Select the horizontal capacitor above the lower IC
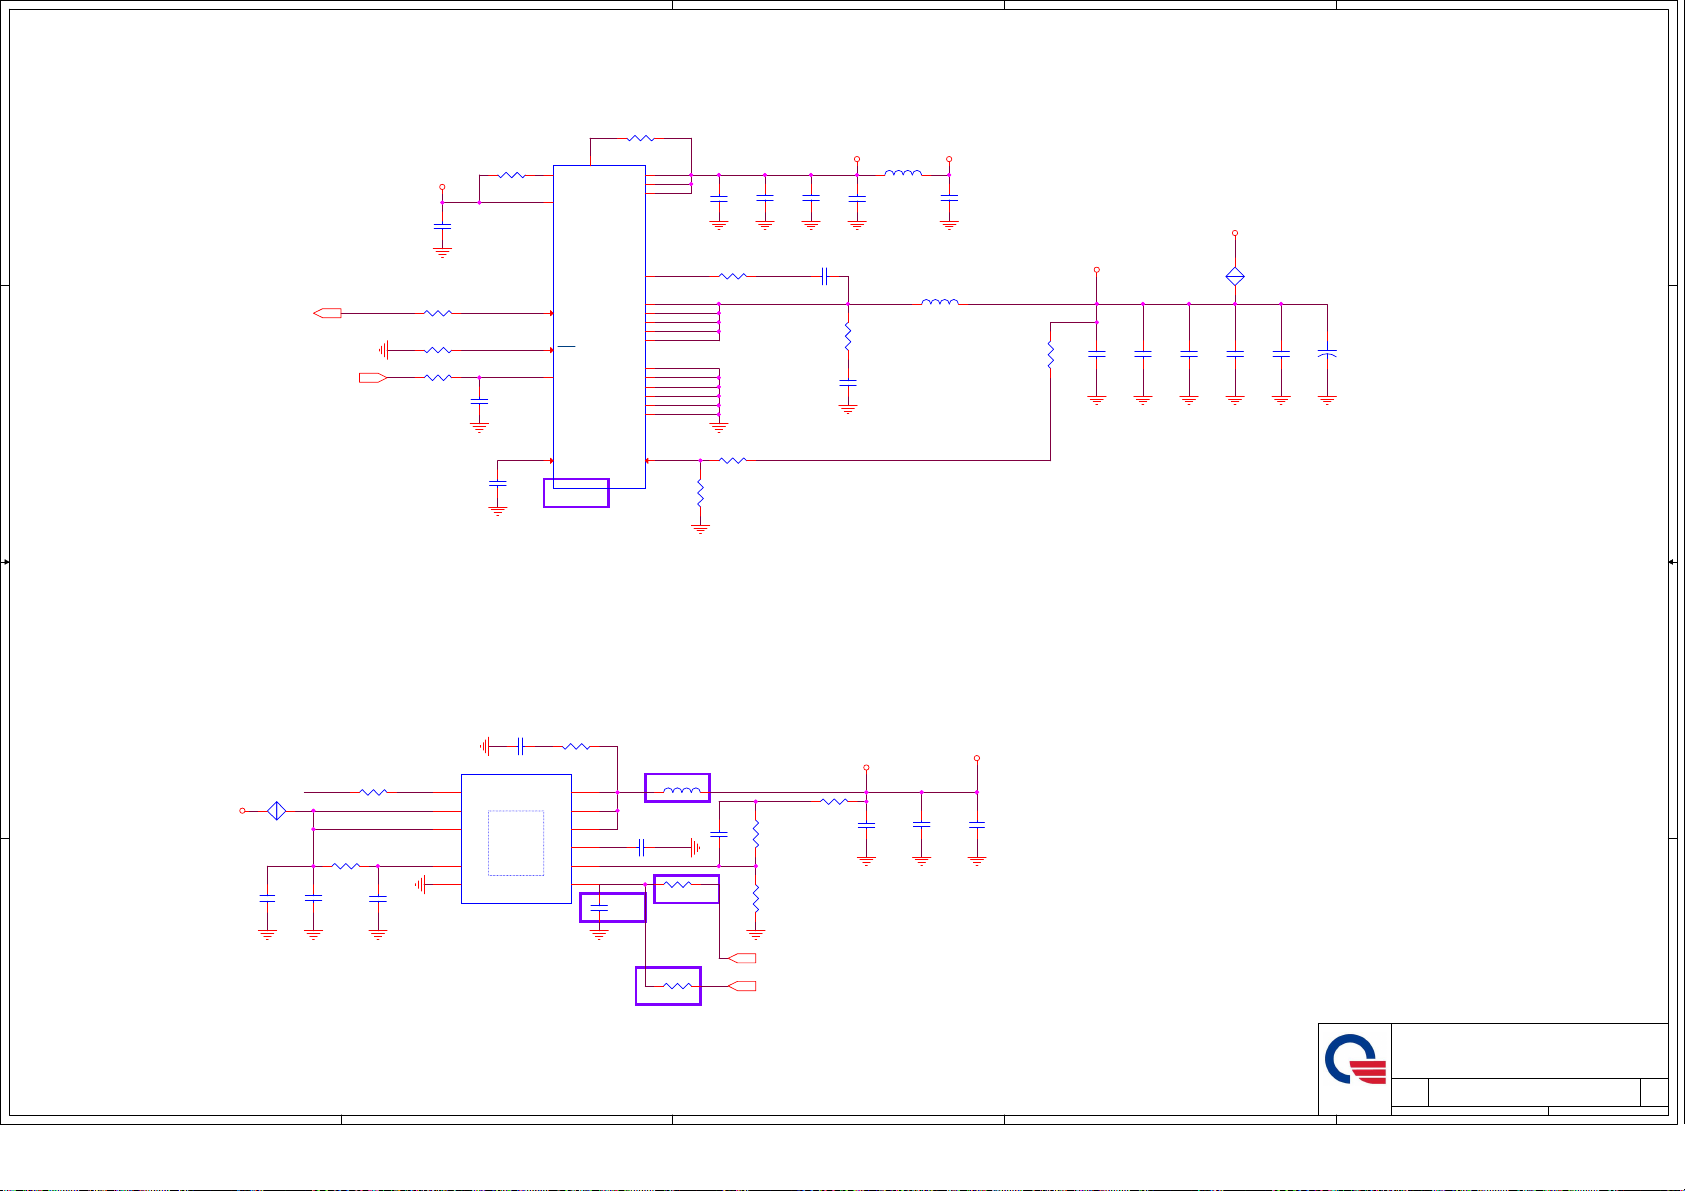1685x1191 pixels. point(520,746)
